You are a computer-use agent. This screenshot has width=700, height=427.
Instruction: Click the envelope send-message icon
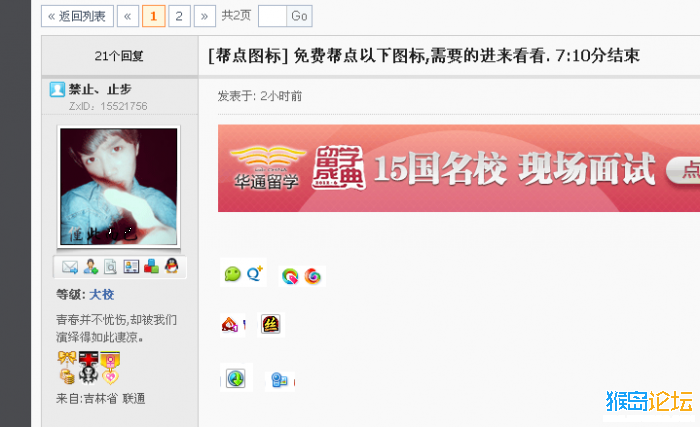click(70, 267)
